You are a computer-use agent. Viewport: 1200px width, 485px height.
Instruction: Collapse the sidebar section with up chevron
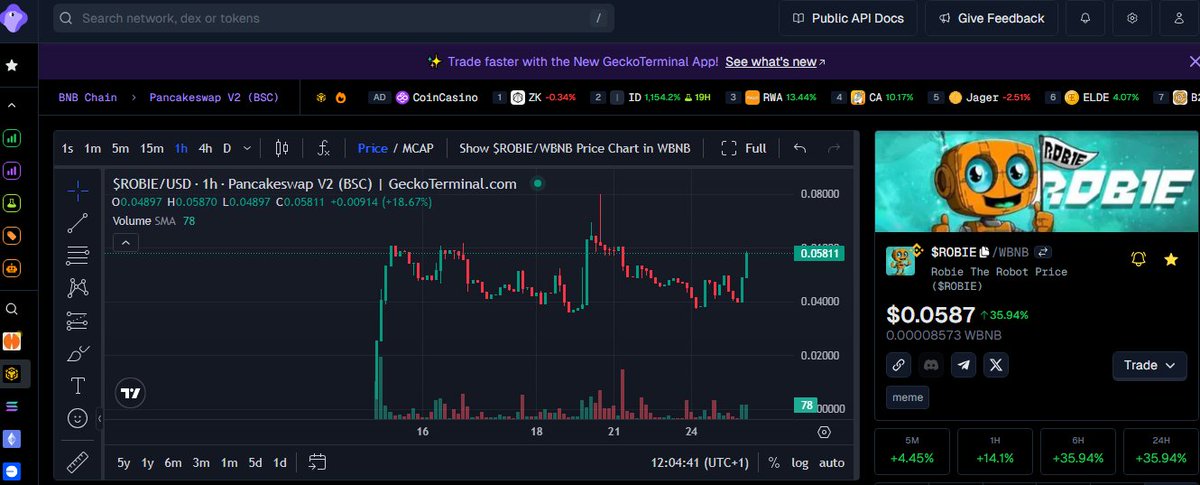point(12,105)
